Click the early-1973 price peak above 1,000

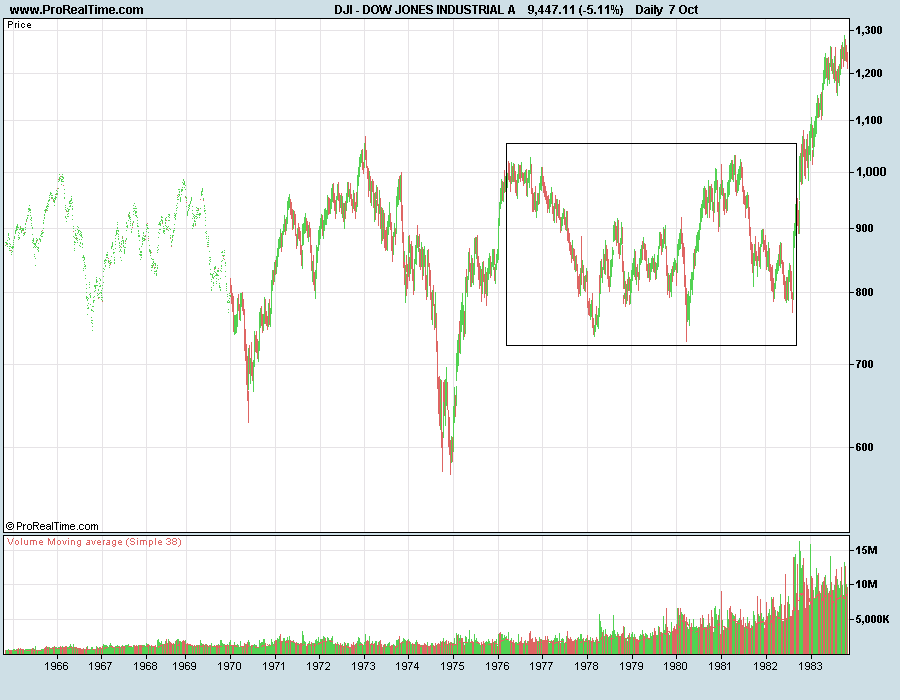tap(364, 152)
